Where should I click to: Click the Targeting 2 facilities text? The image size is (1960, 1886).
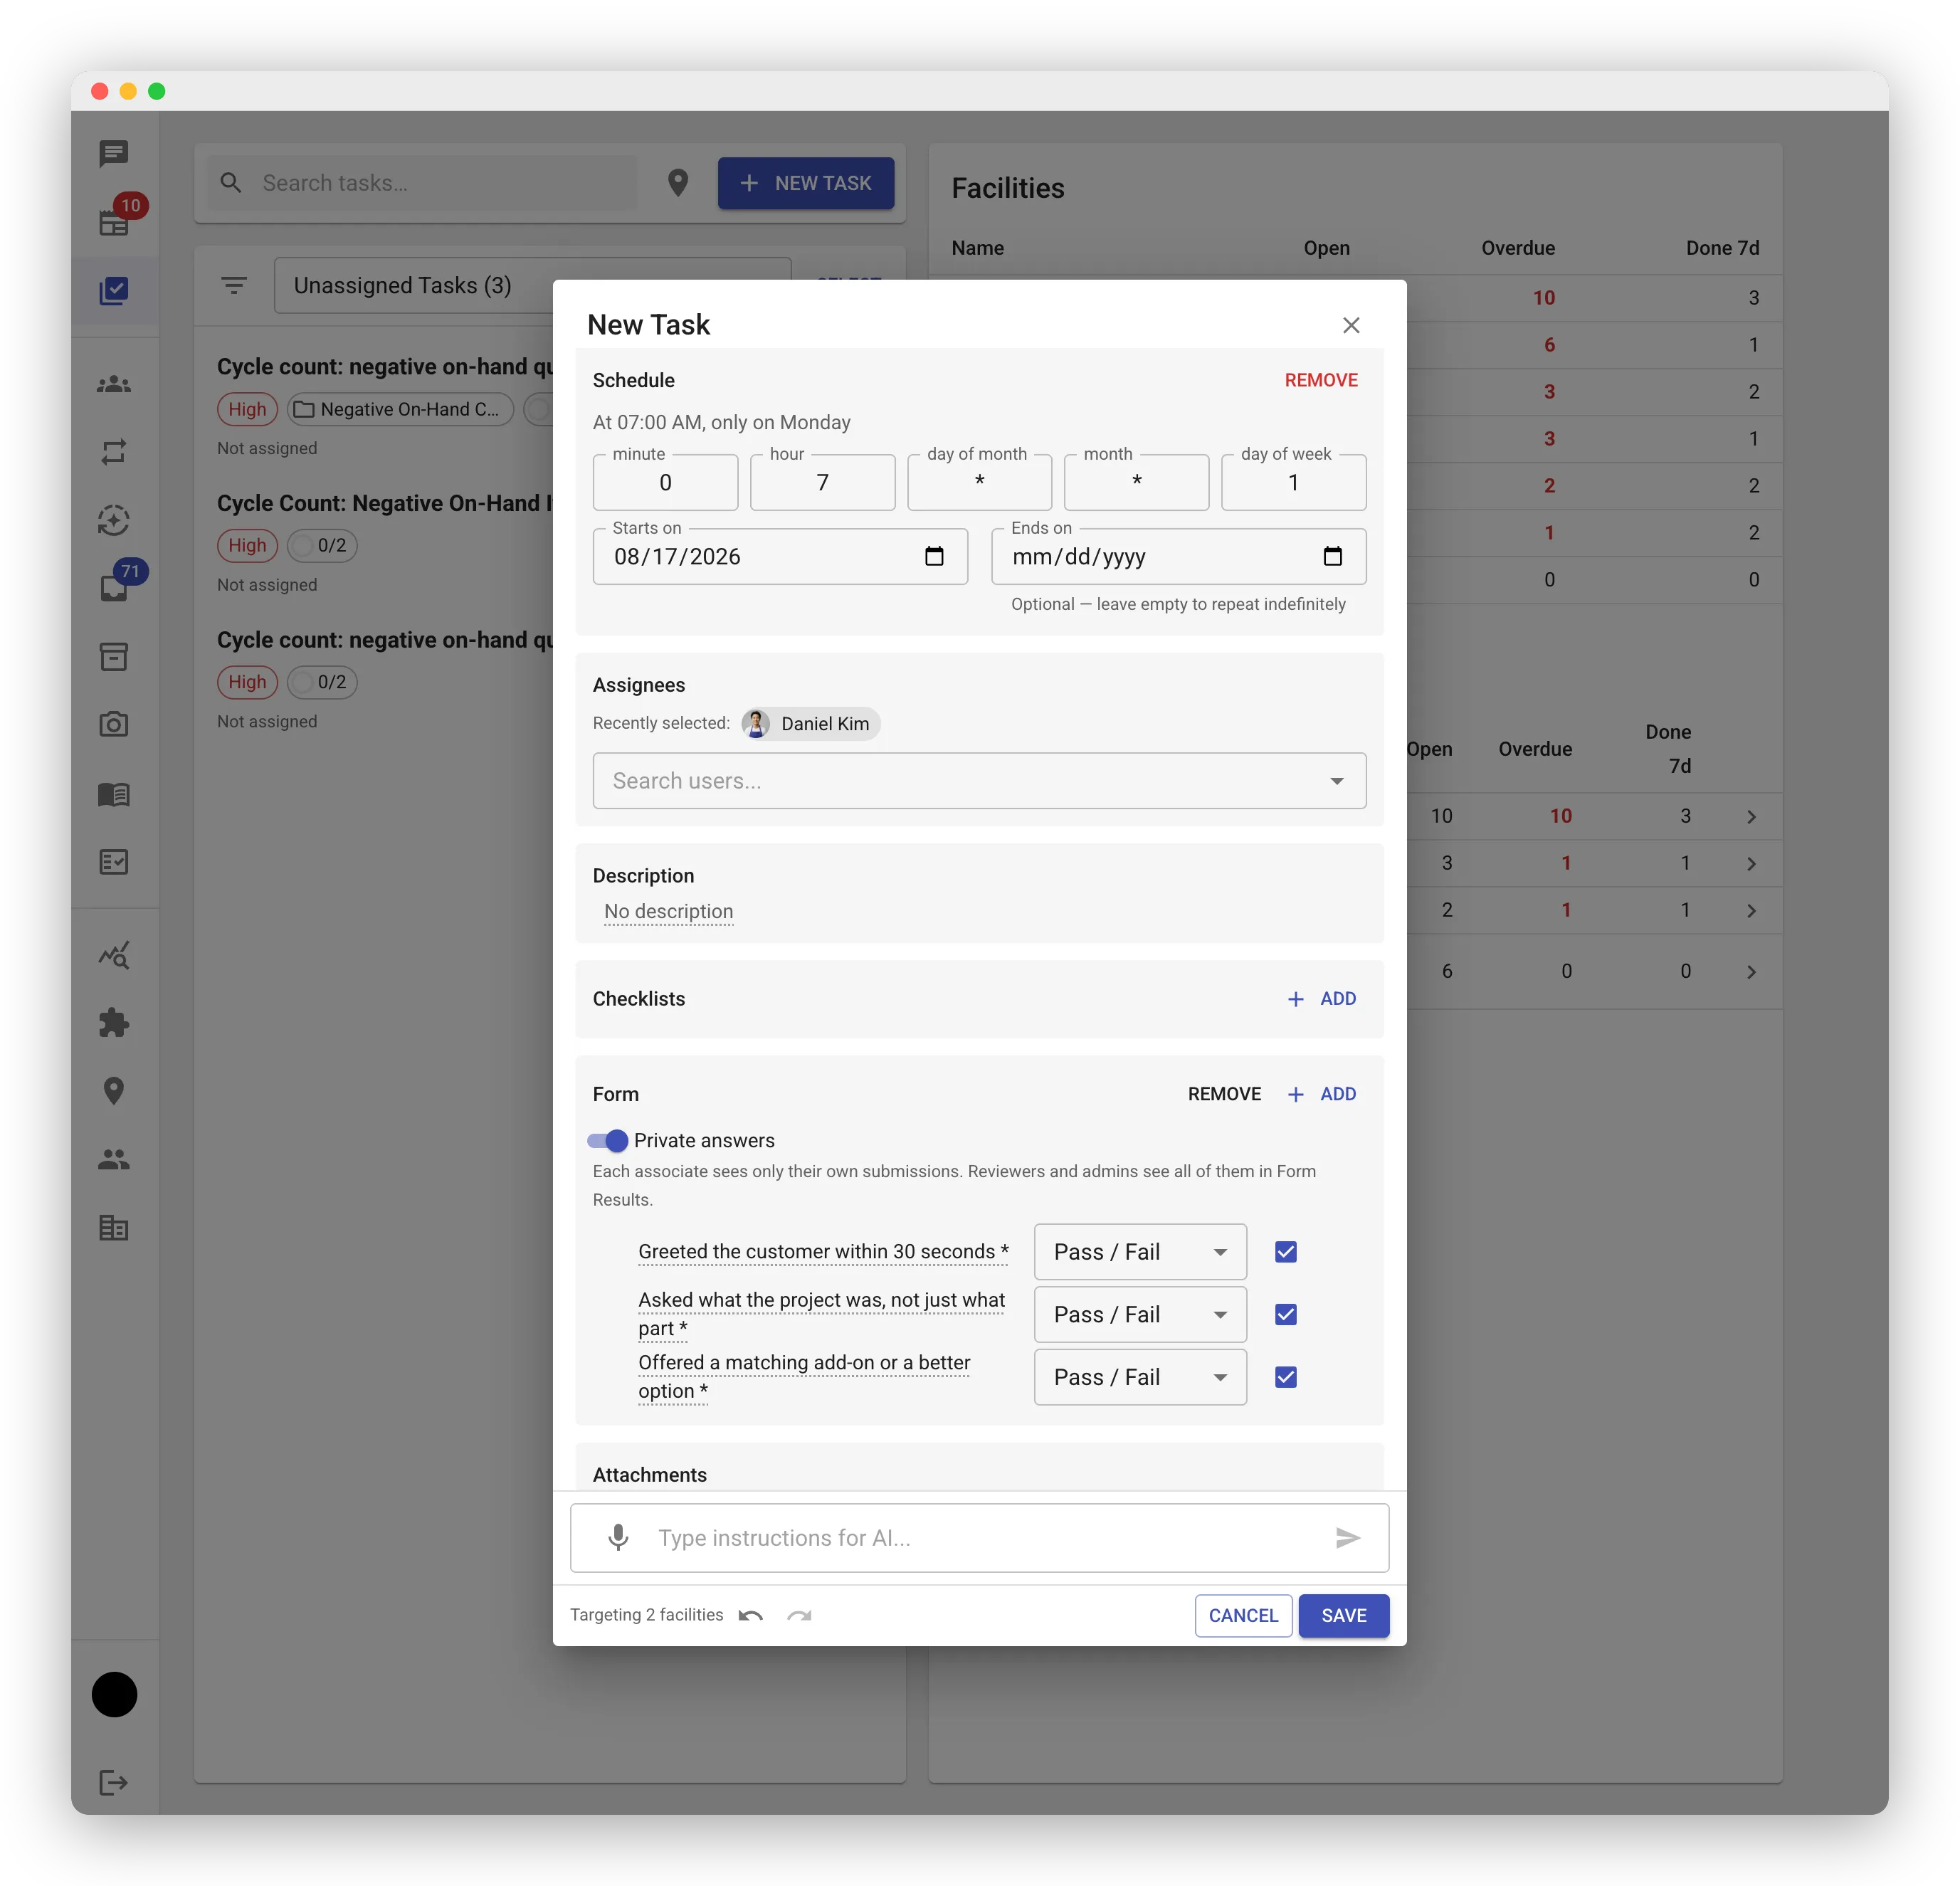tap(646, 1614)
